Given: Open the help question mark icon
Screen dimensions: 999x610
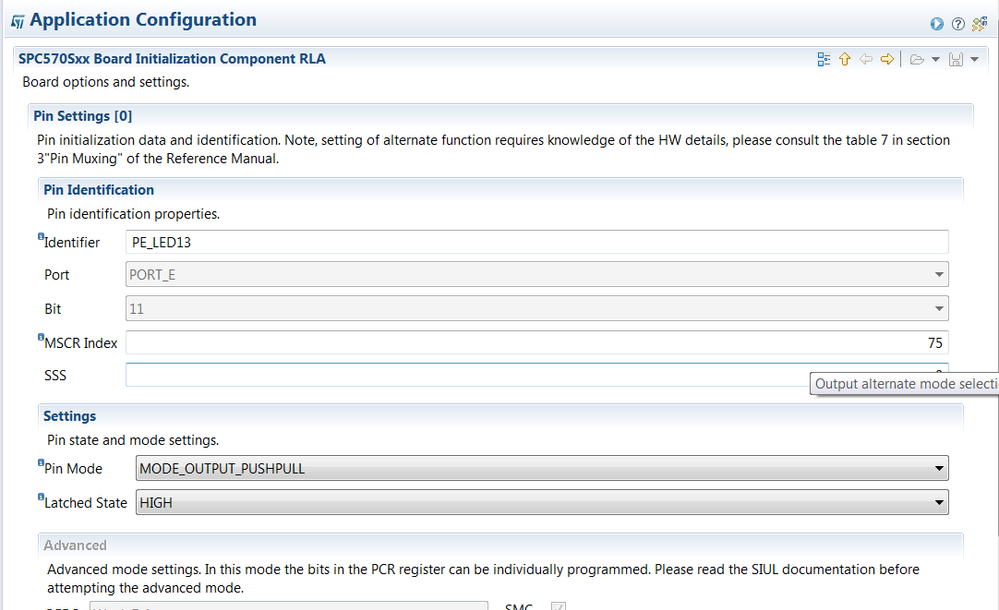Looking at the screenshot, I should click(958, 23).
